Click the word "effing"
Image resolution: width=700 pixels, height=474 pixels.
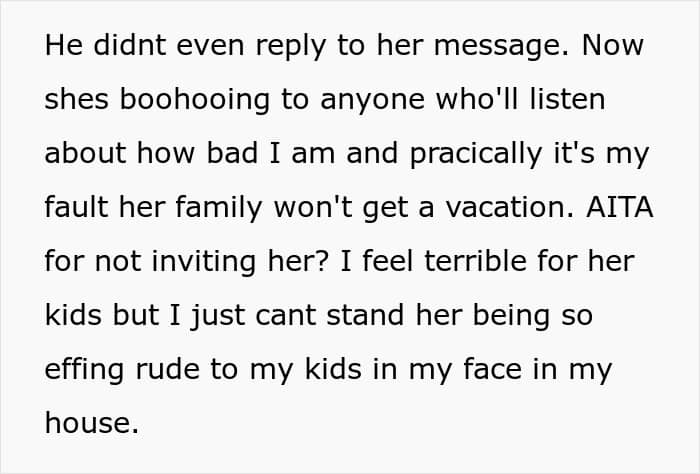[x=84, y=370]
